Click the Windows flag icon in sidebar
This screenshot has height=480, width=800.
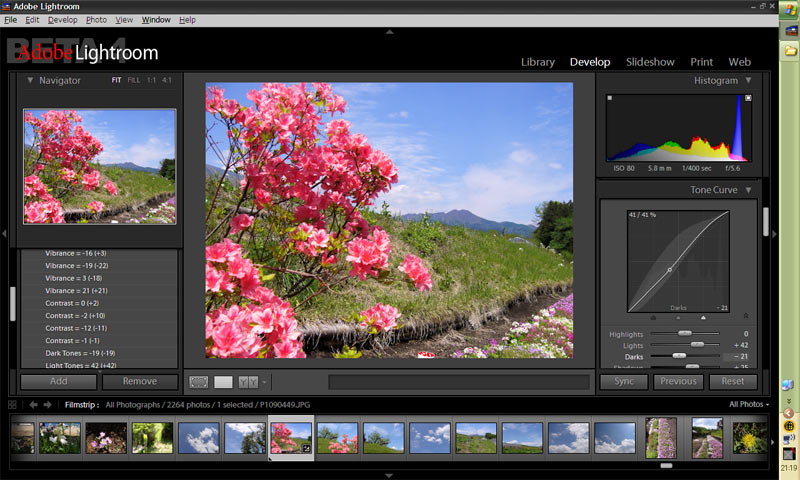click(x=790, y=11)
